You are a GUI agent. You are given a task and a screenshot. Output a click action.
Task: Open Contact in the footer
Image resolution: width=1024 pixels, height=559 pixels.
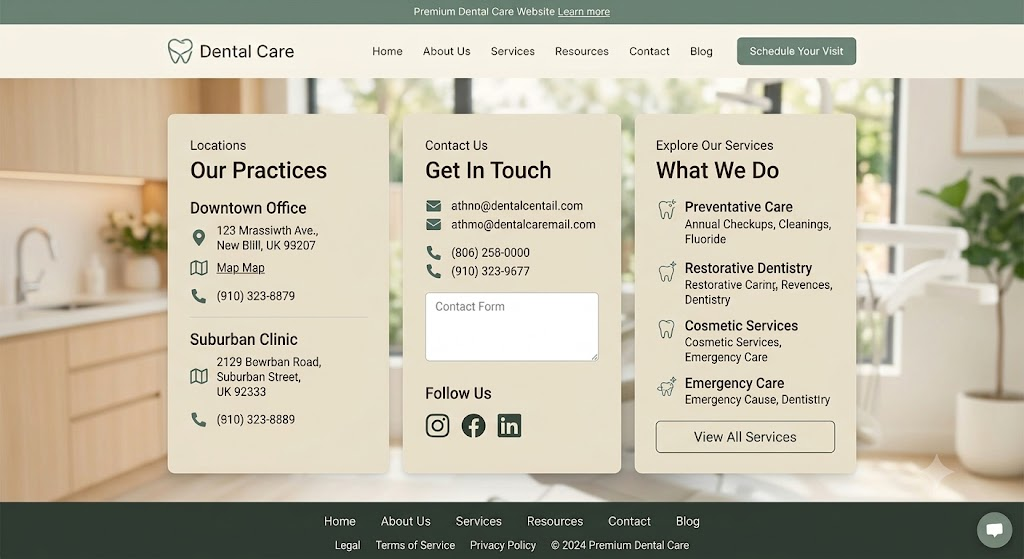(630, 521)
